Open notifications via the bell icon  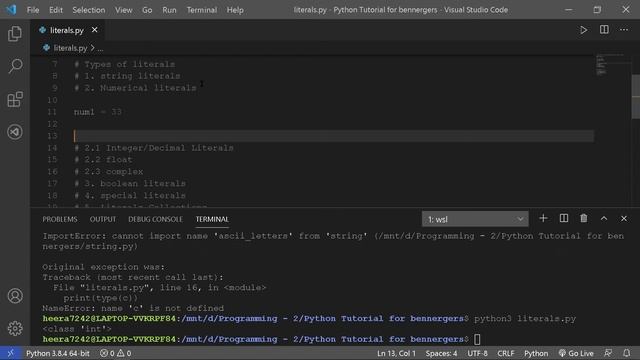627,353
